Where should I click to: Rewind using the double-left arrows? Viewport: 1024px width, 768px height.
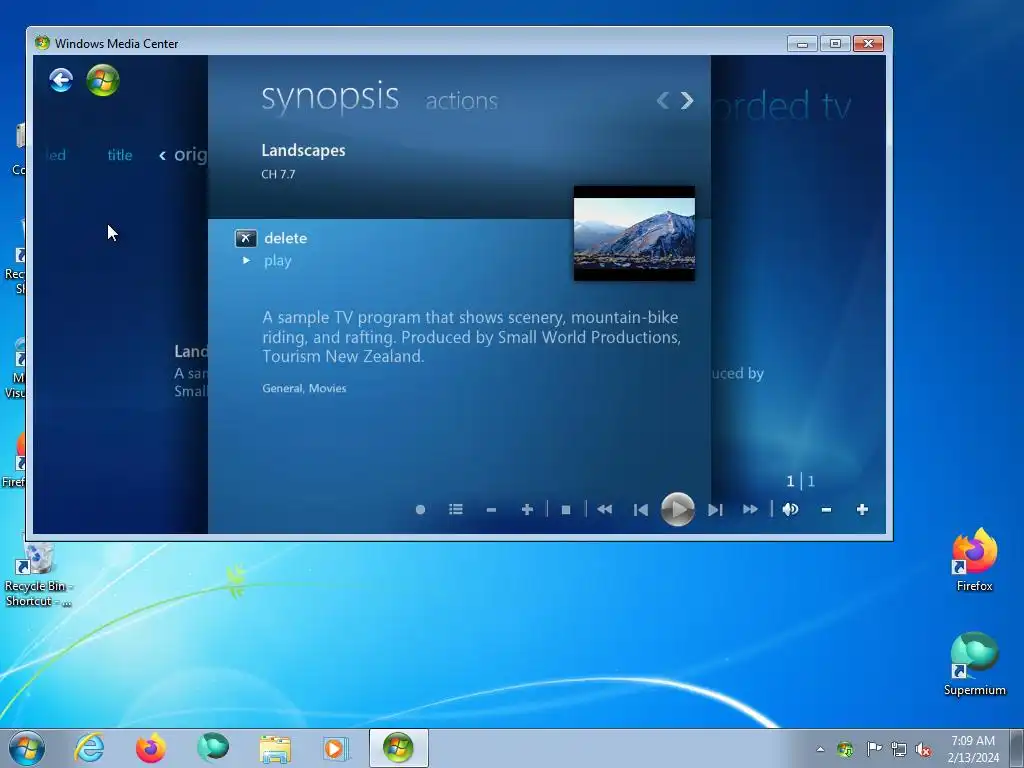coord(605,509)
